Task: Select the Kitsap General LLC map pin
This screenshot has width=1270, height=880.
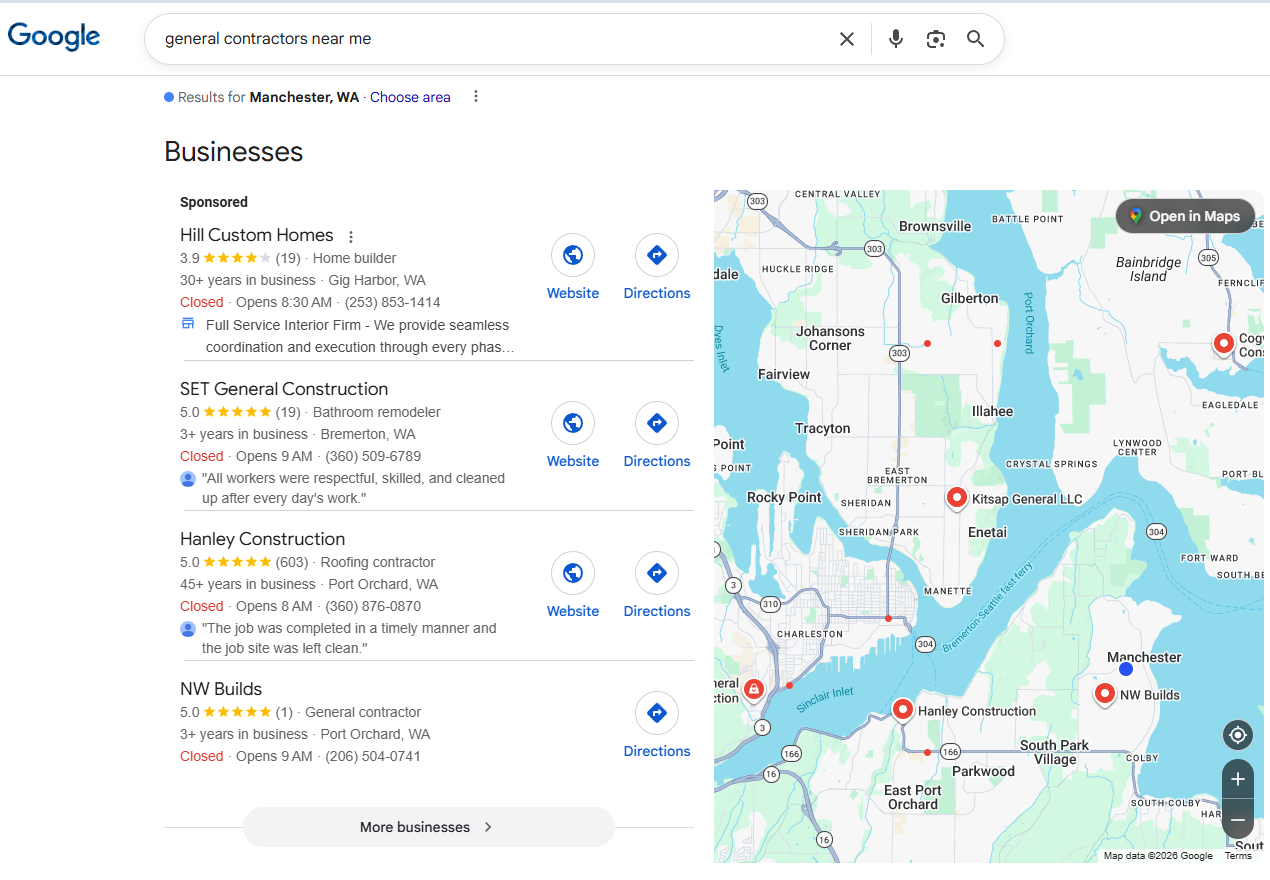Action: pos(956,497)
